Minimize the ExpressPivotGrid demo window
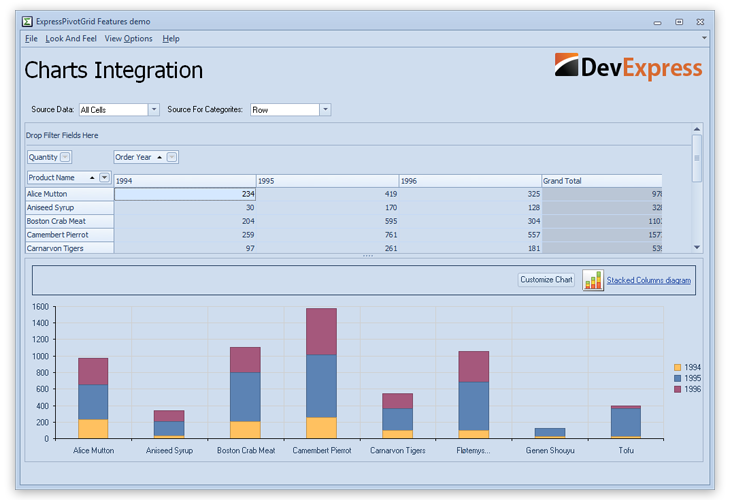 pos(657,22)
